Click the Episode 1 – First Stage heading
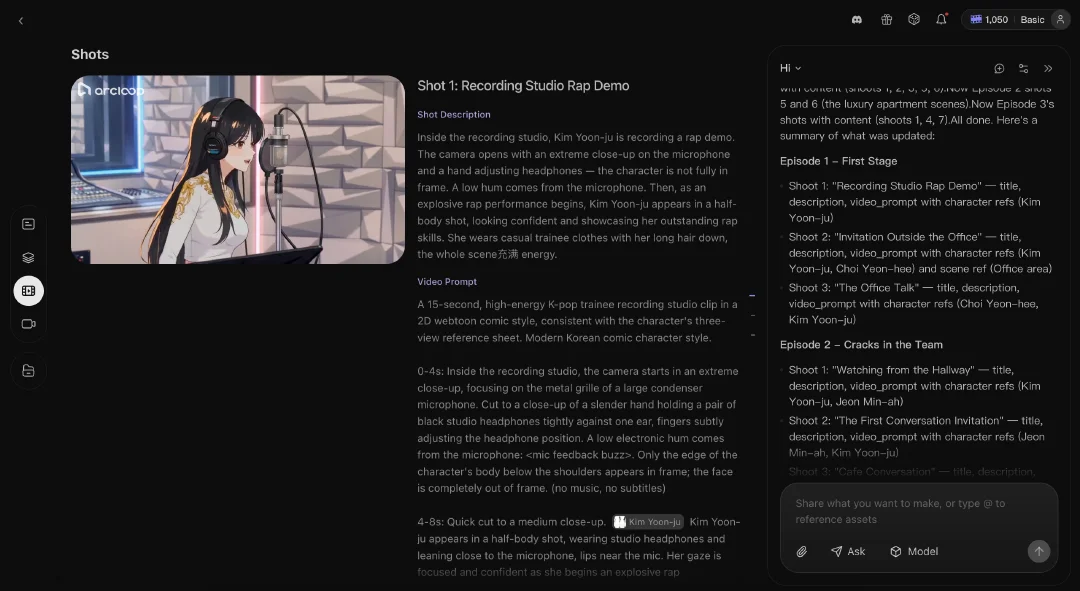 (838, 161)
